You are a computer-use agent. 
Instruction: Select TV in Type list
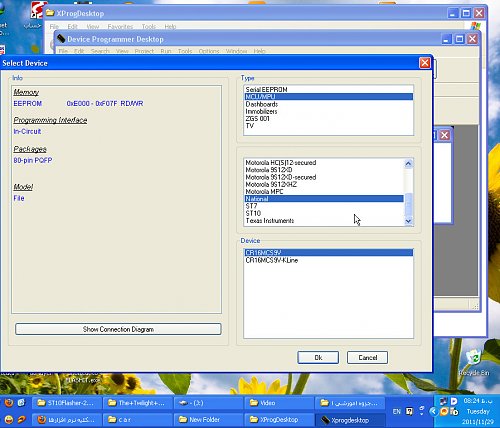tap(328, 126)
